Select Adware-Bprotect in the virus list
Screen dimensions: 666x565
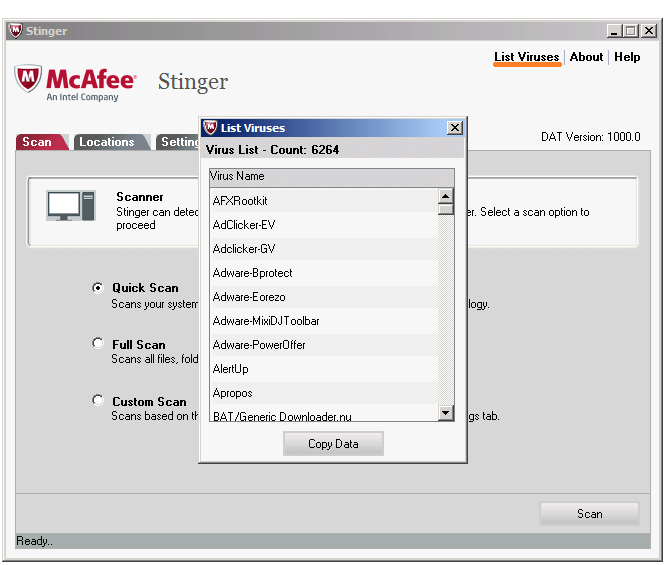coord(324,273)
